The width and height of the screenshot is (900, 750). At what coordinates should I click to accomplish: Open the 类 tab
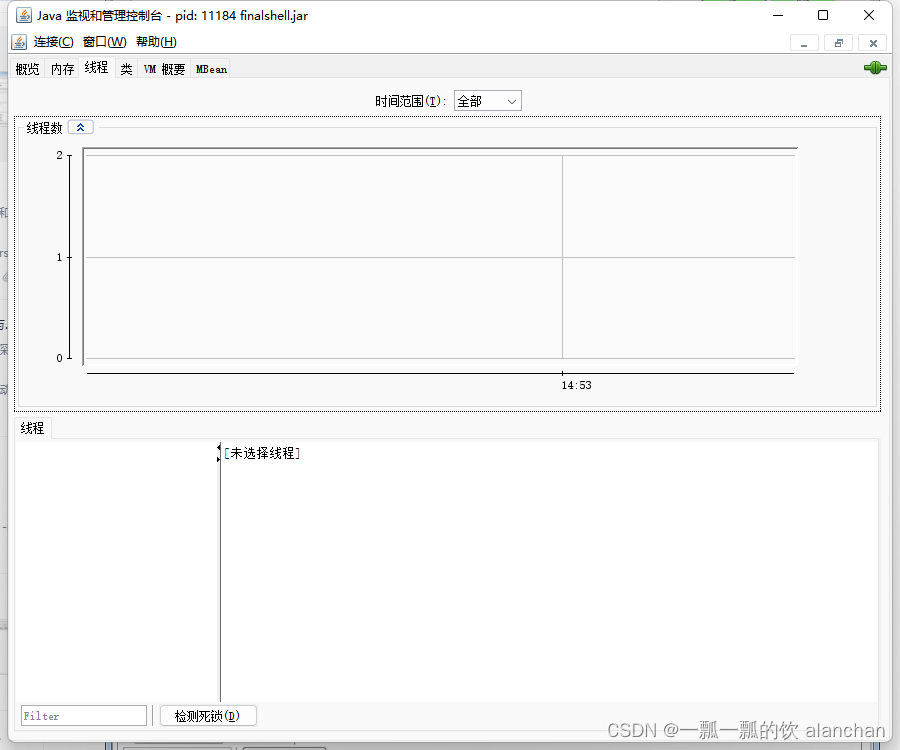click(126, 69)
